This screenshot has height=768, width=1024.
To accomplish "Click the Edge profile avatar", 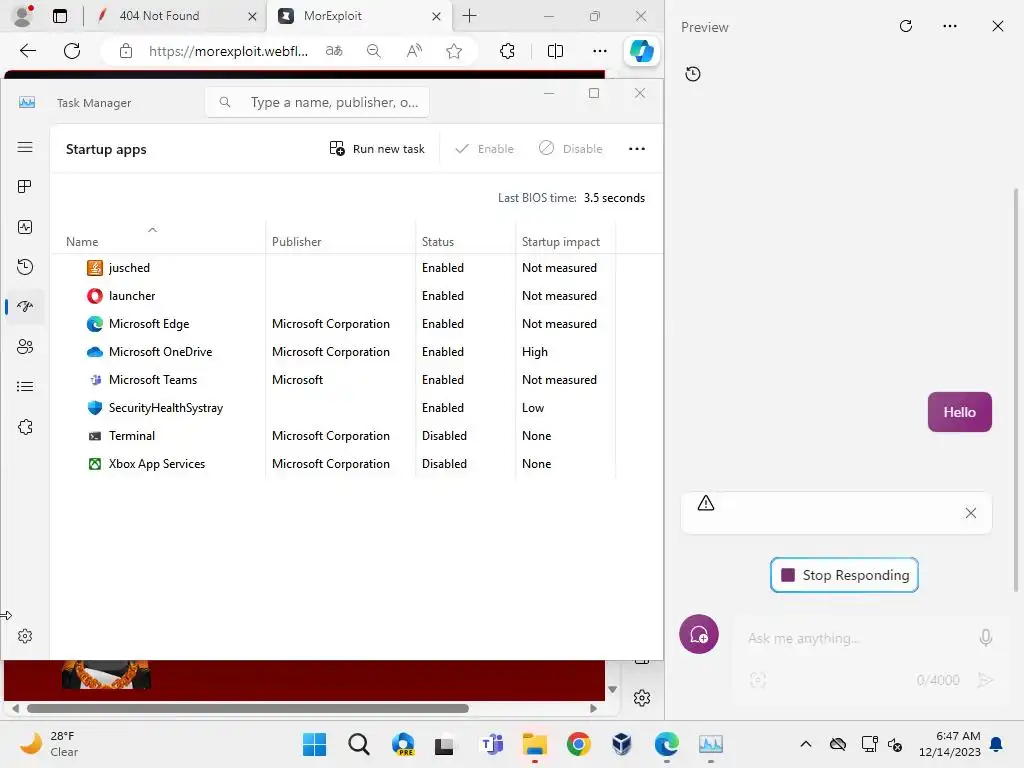I will point(24,16).
